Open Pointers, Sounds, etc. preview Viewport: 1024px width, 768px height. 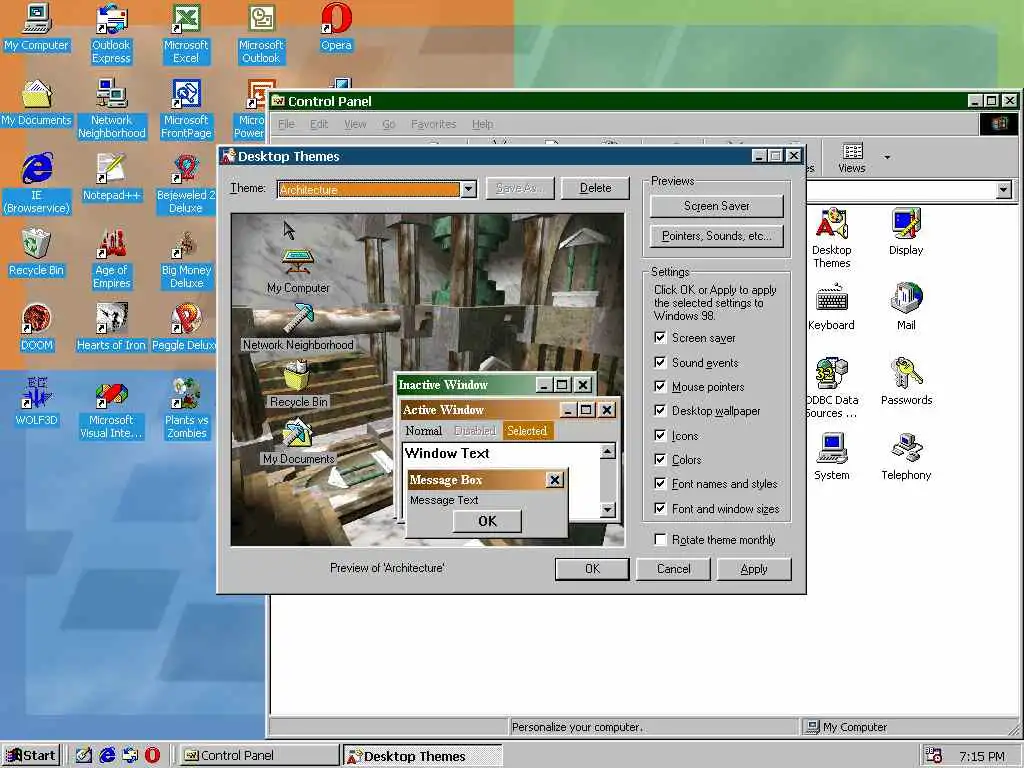point(716,236)
